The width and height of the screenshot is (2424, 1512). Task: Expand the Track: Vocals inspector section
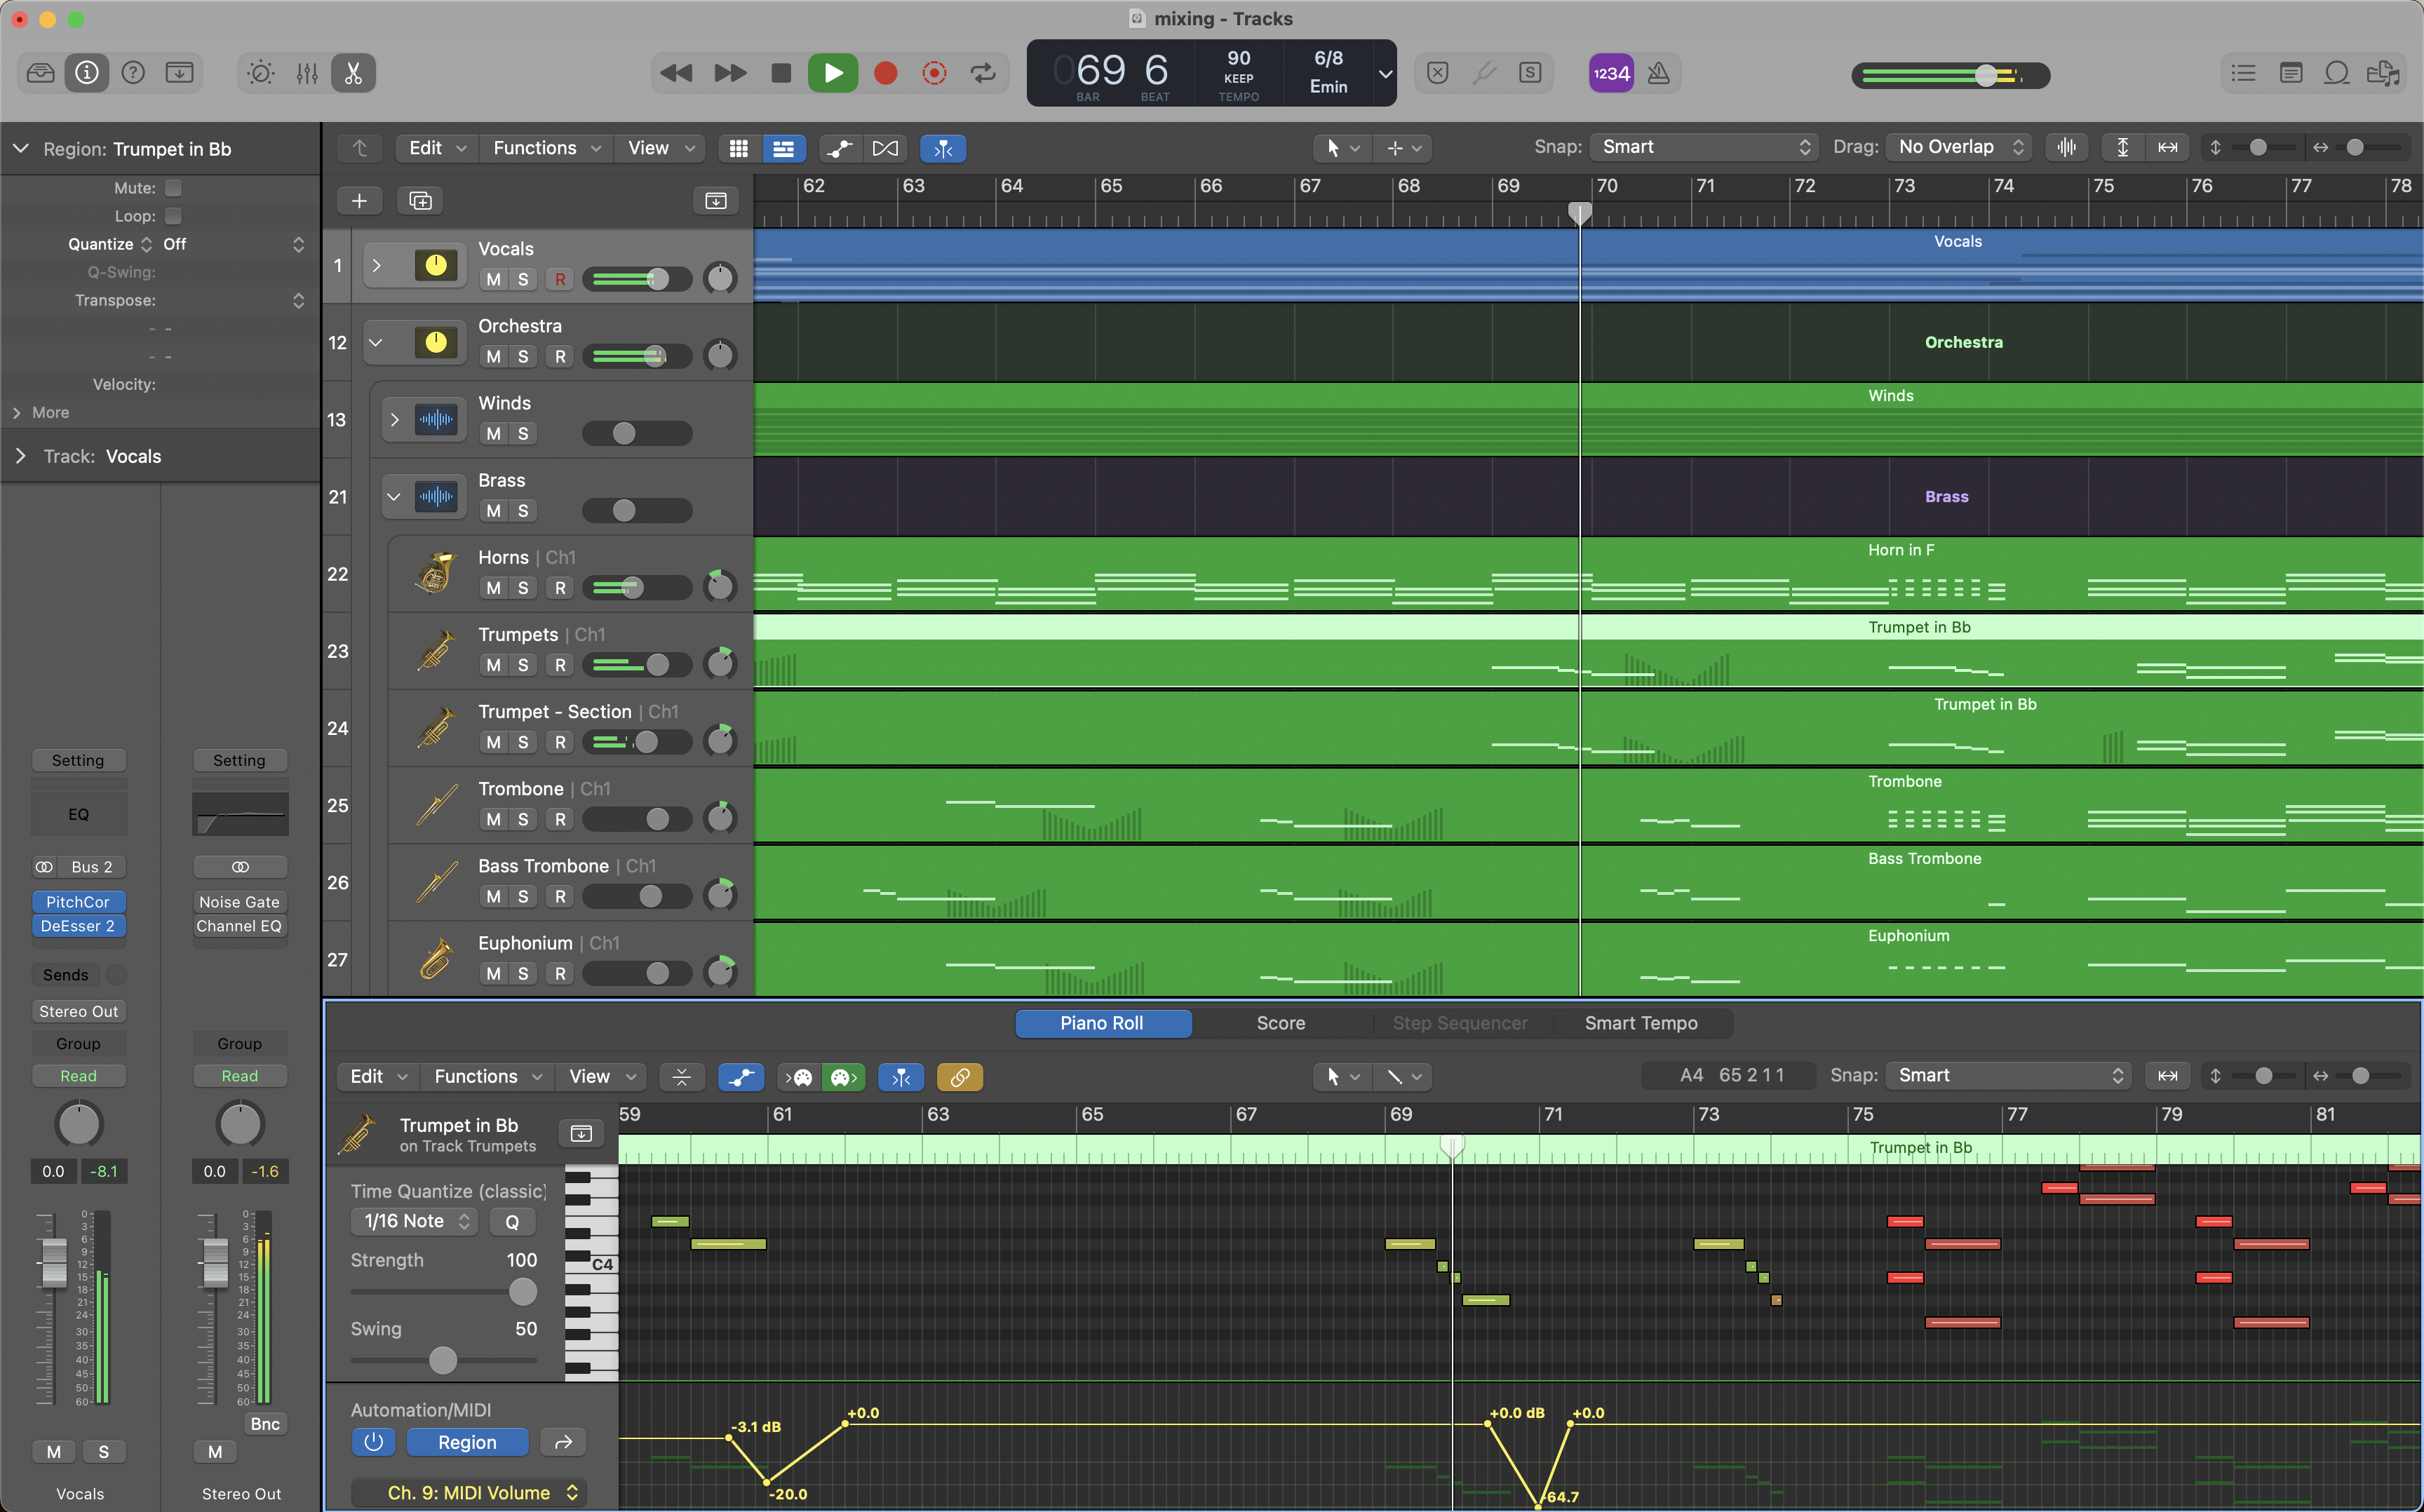pyautogui.click(x=21, y=456)
